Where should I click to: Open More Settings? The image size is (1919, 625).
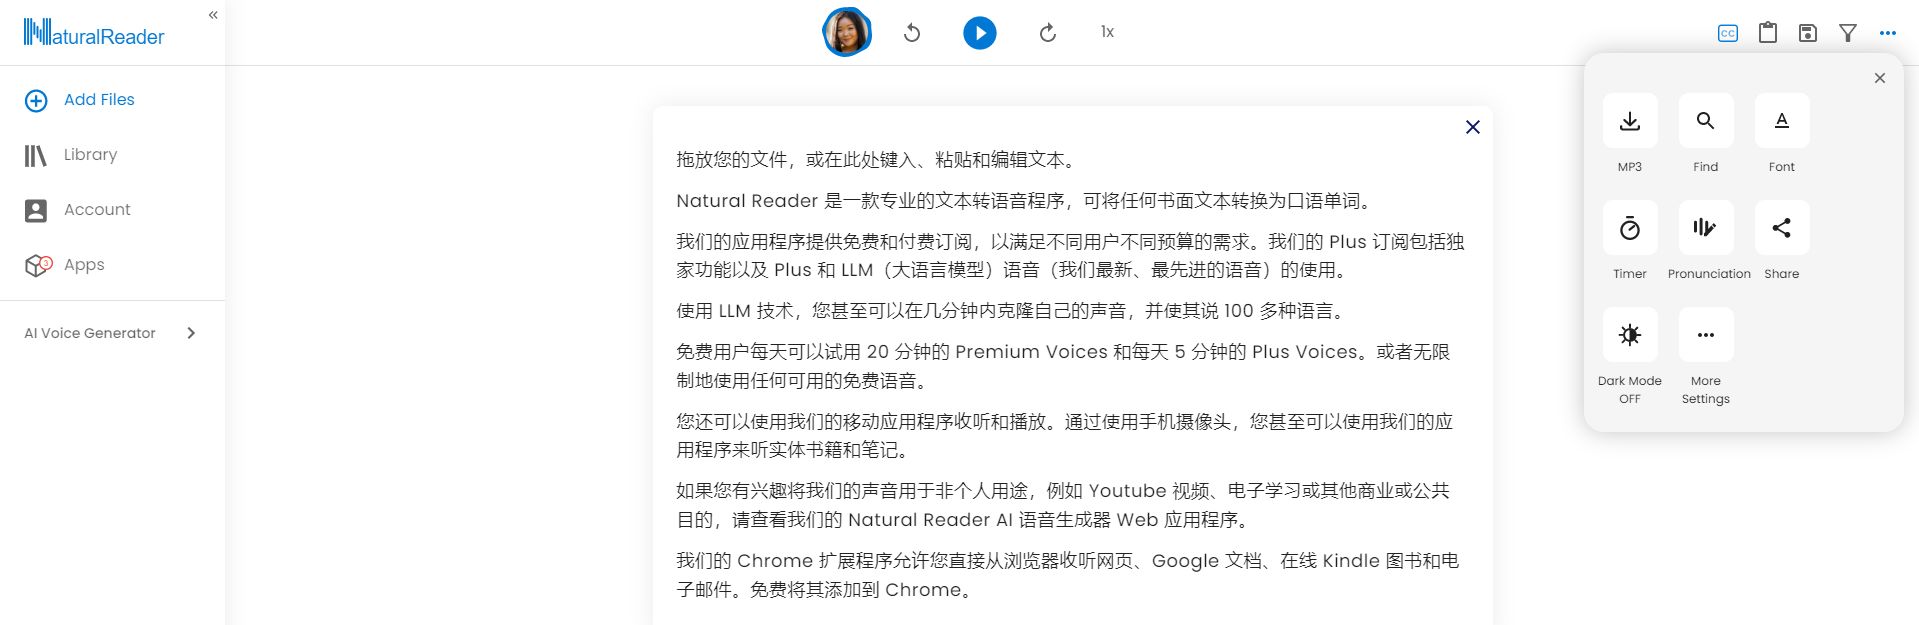tap(1706, 335)
